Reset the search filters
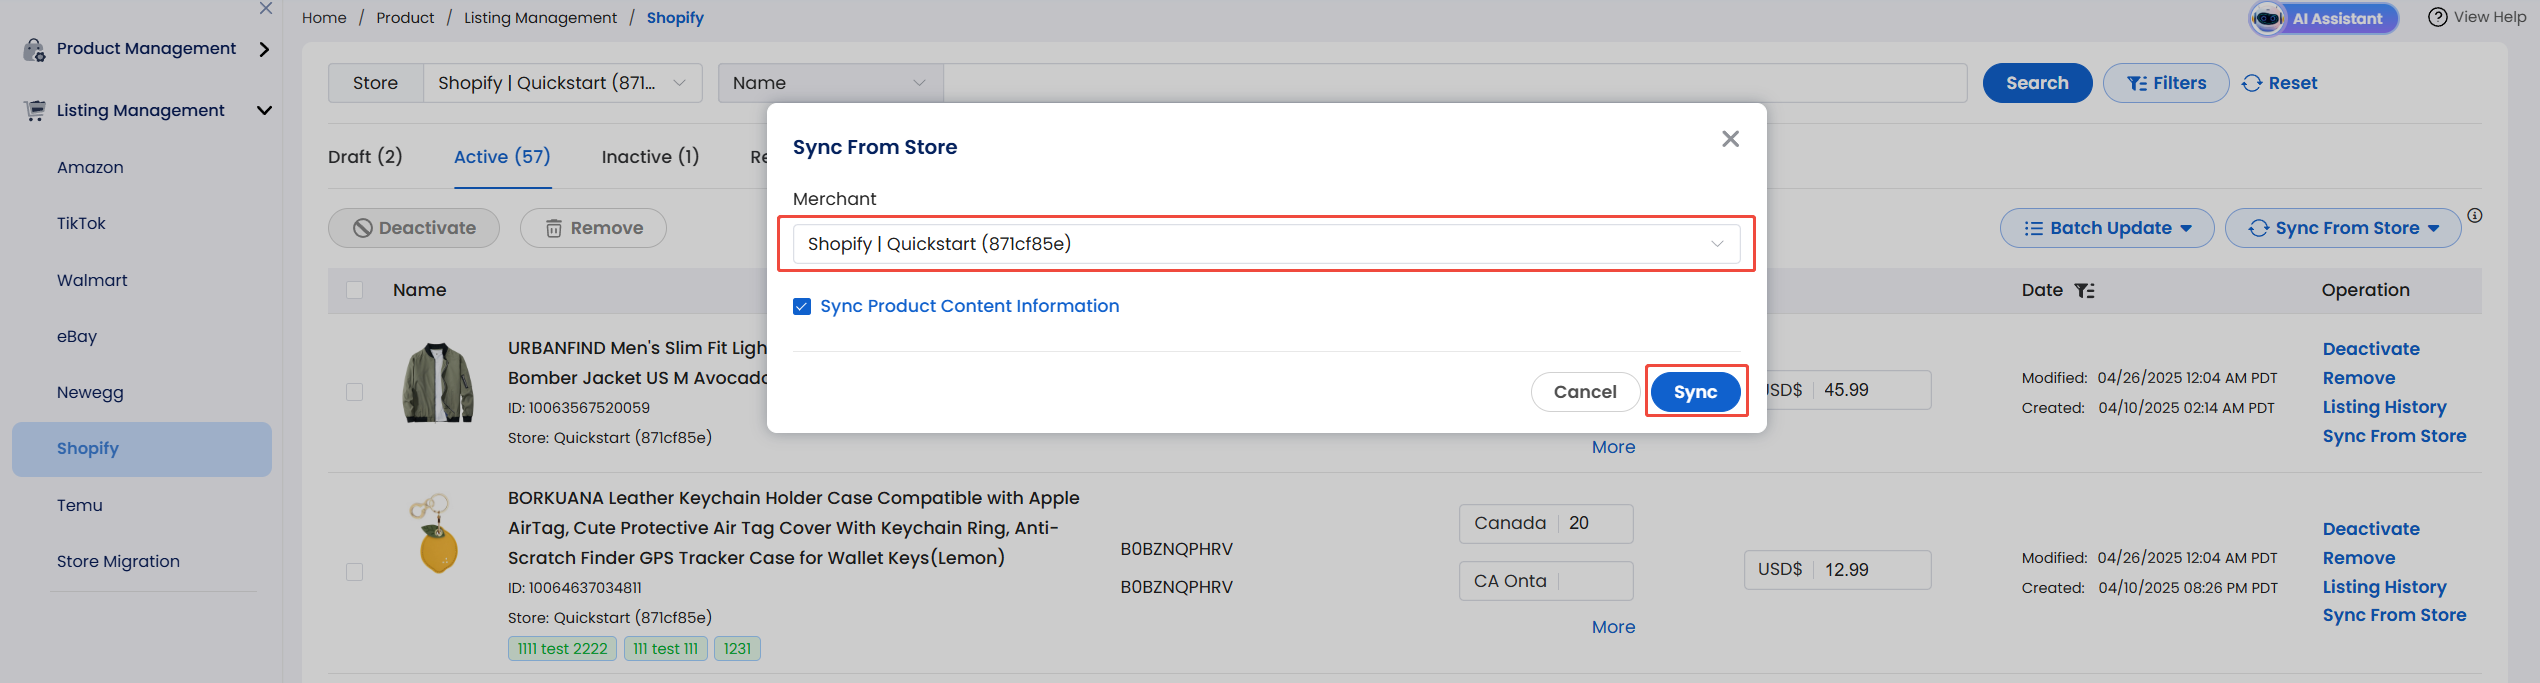 click(2280, 83)
